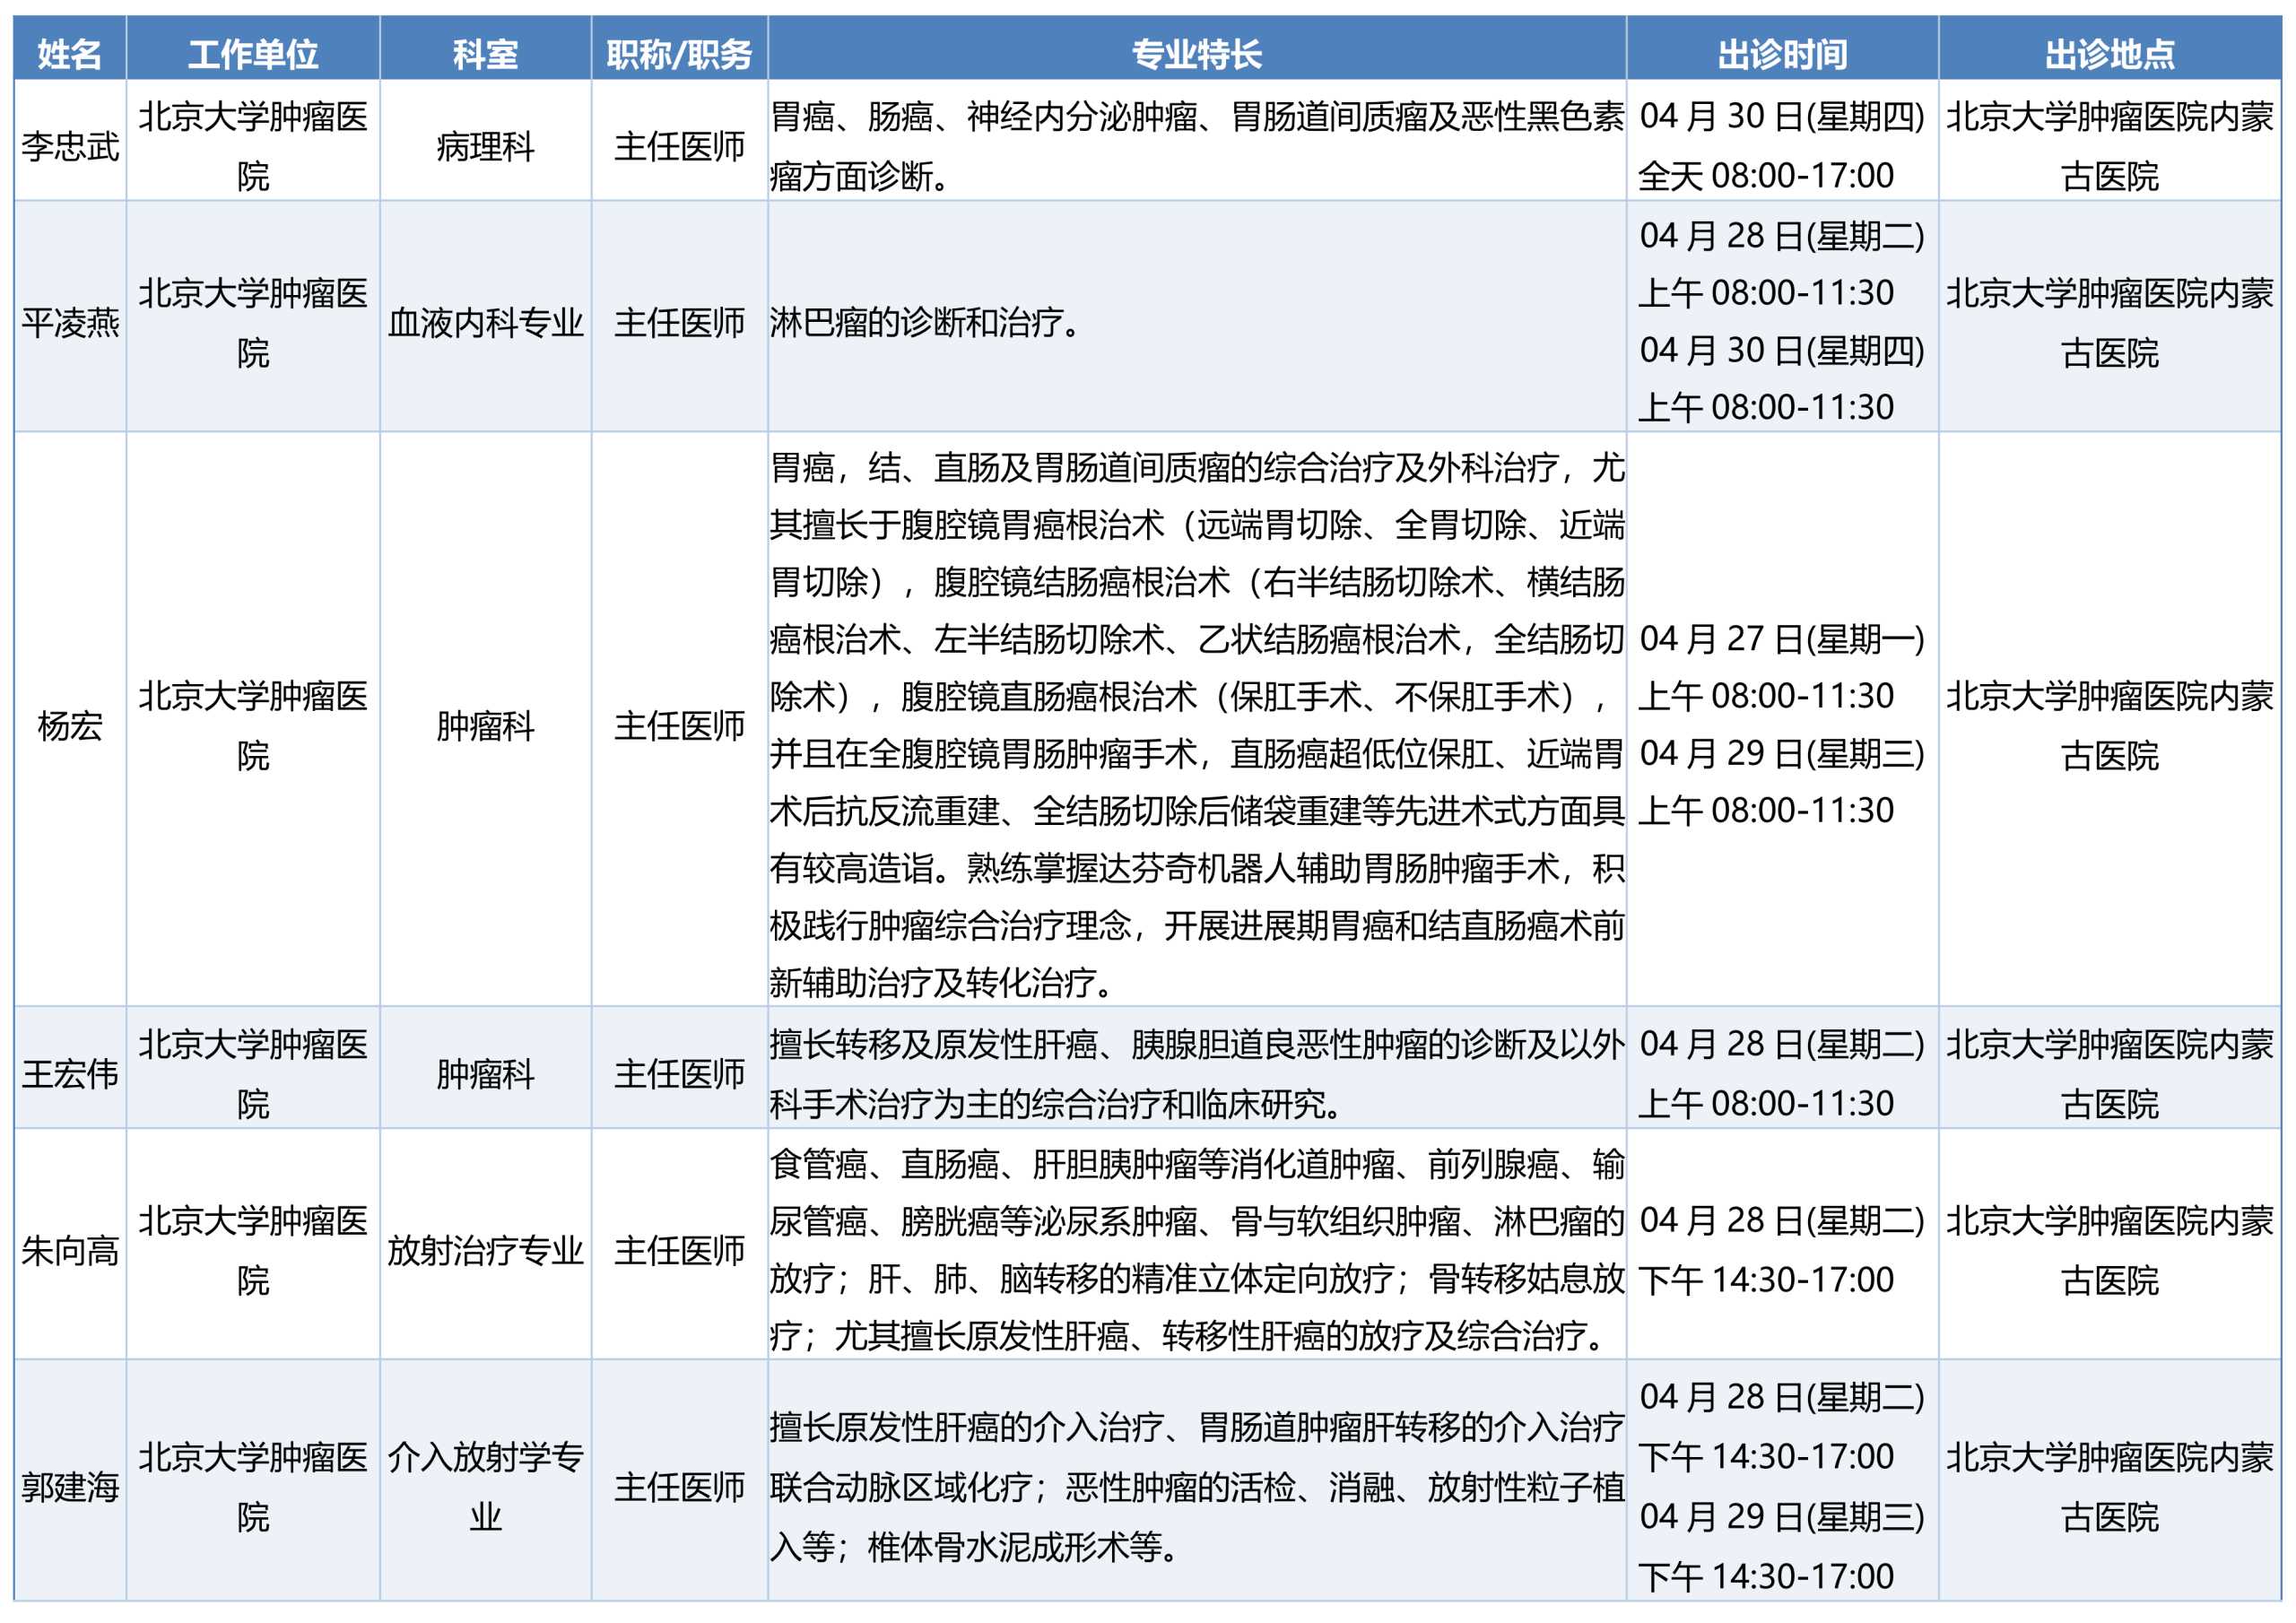Select the name cell 郭建海
This screenshot has height=1623, width=2296.
coord(70,1487)
